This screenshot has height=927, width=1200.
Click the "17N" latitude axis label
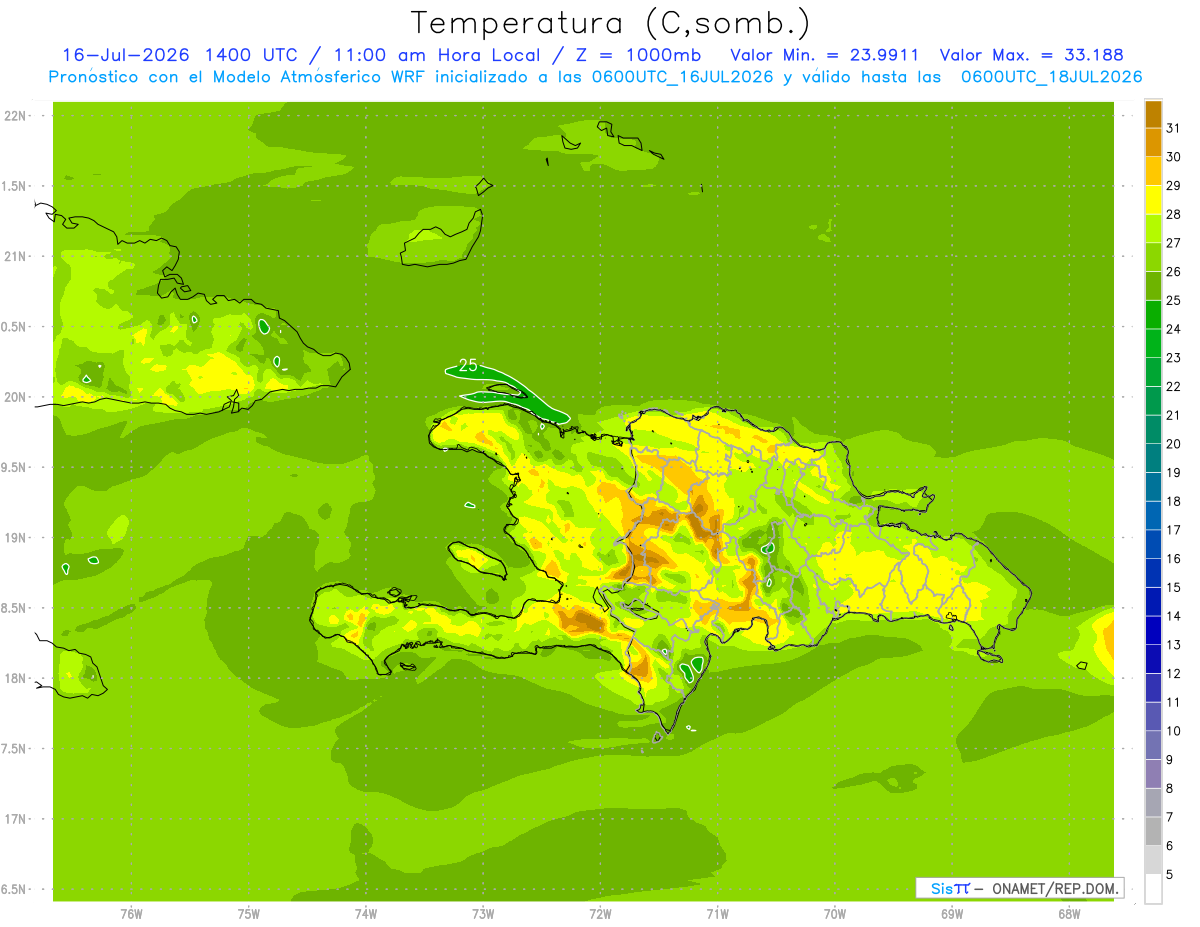tap(17, 820)
